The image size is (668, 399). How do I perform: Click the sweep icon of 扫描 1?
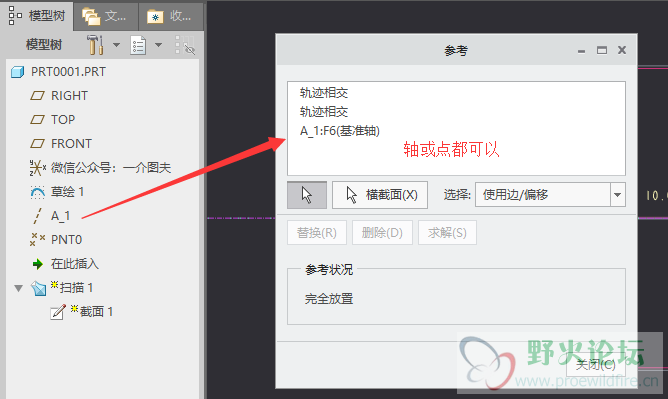point(38,288)
